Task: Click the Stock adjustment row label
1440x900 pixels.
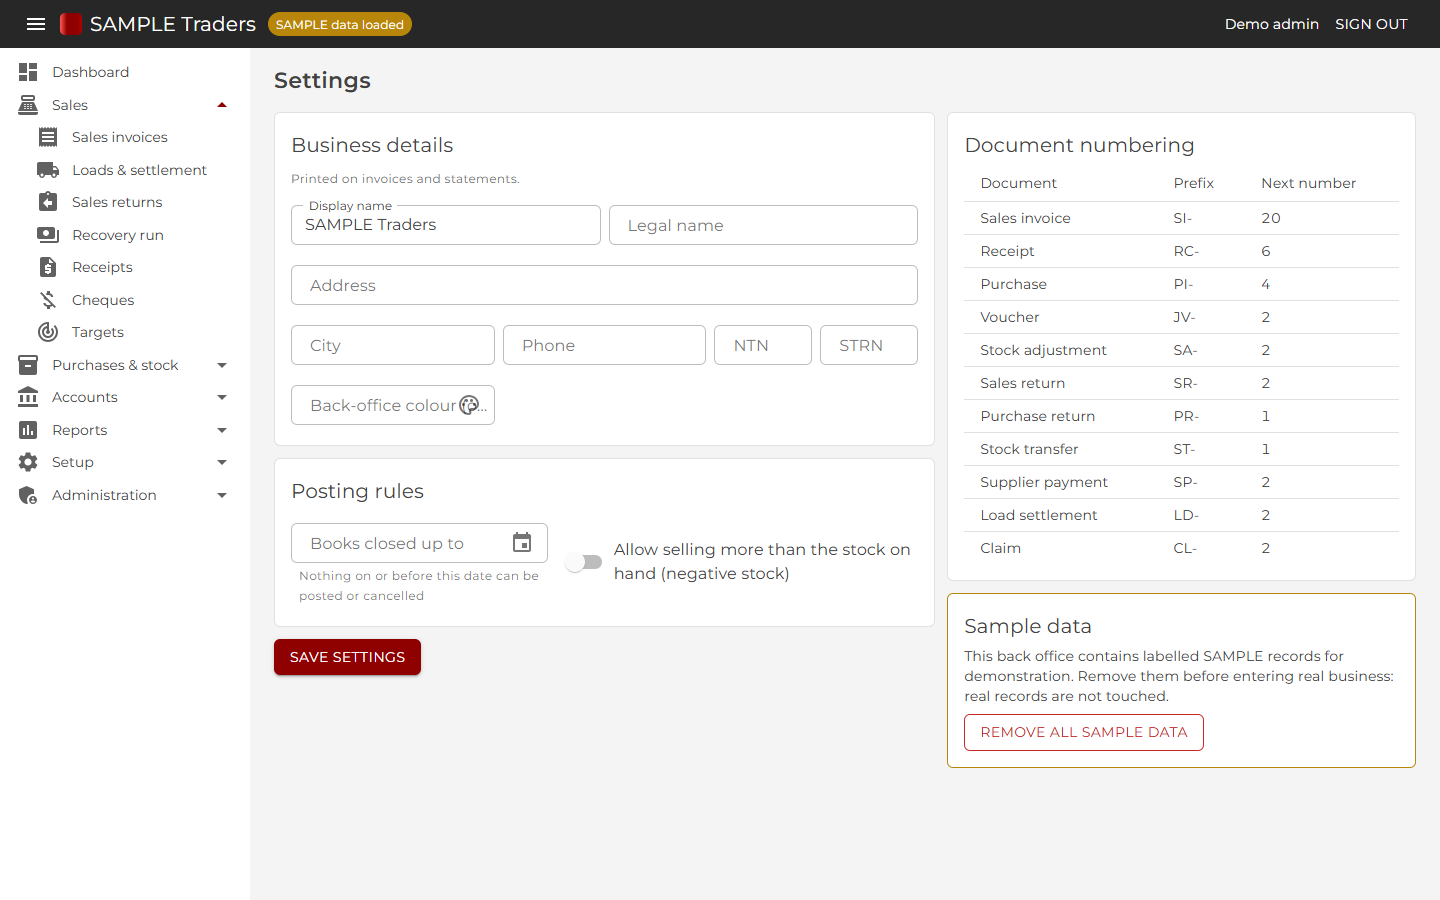Action: [1043, 350]
